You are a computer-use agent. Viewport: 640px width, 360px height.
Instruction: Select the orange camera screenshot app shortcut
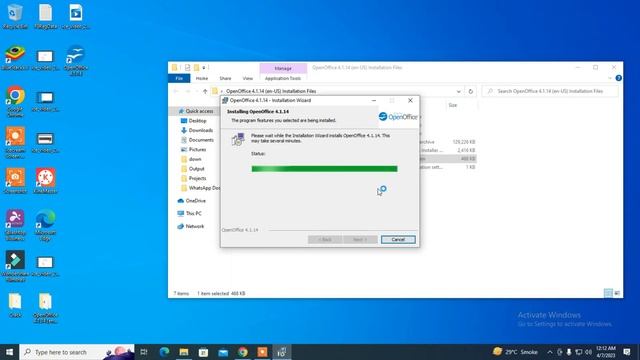click(15, 181)
